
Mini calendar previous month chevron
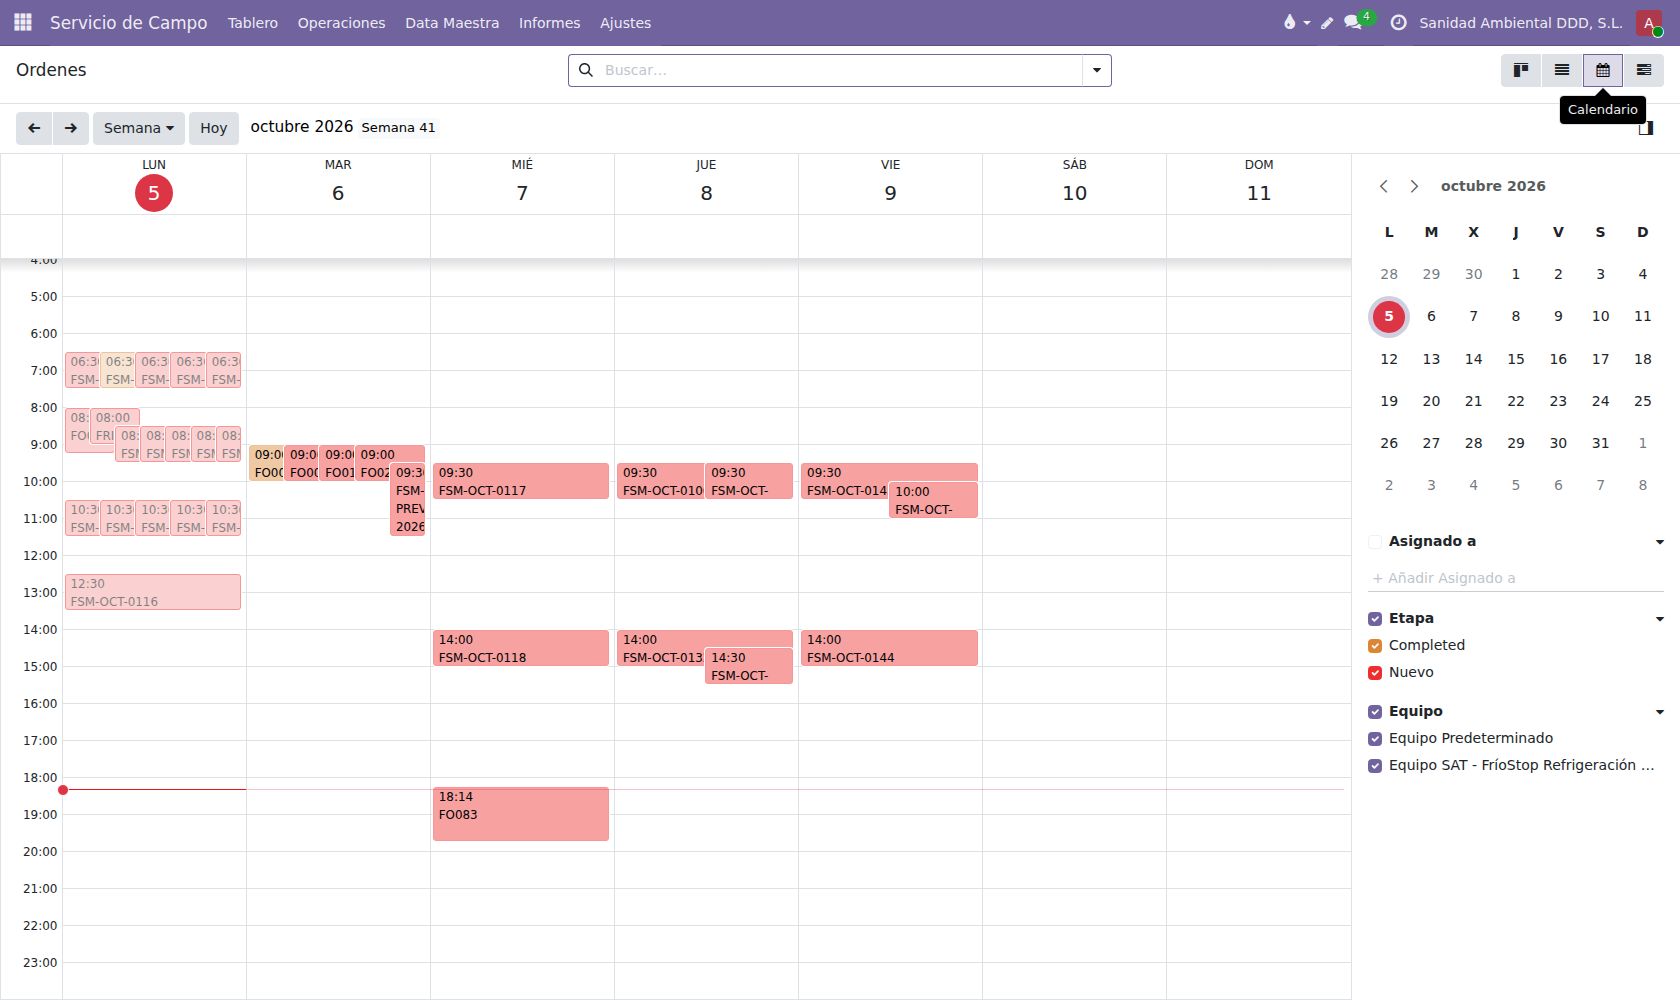click(1384, 186)
